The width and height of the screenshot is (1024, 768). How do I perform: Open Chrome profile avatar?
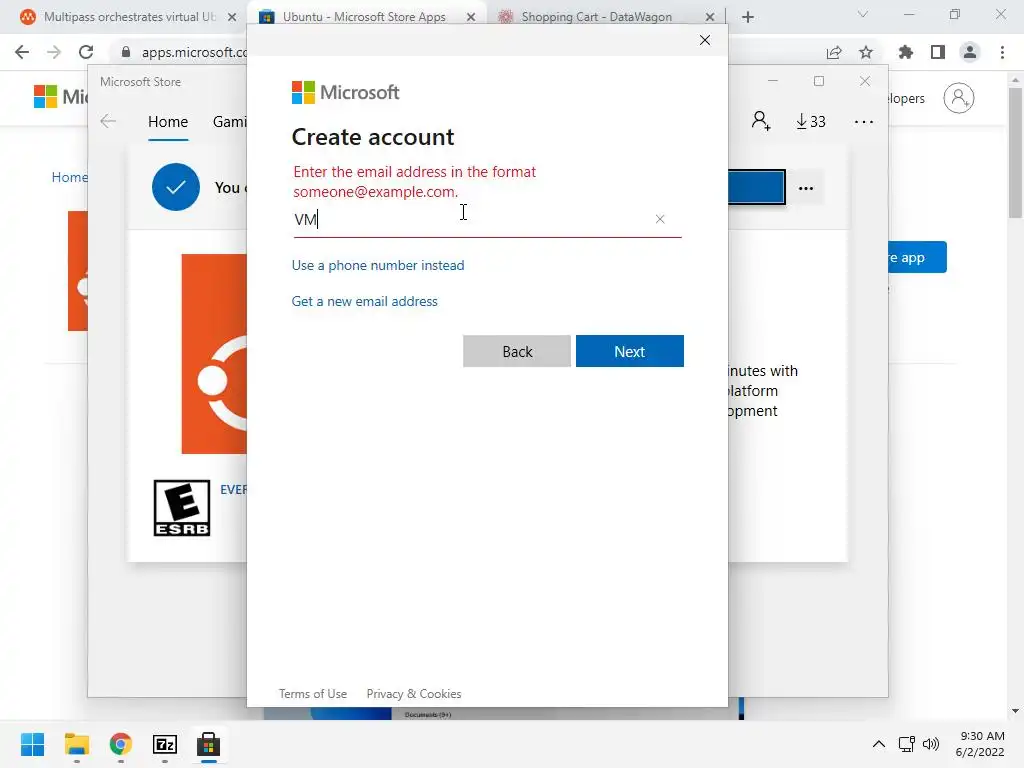(970, 52)
